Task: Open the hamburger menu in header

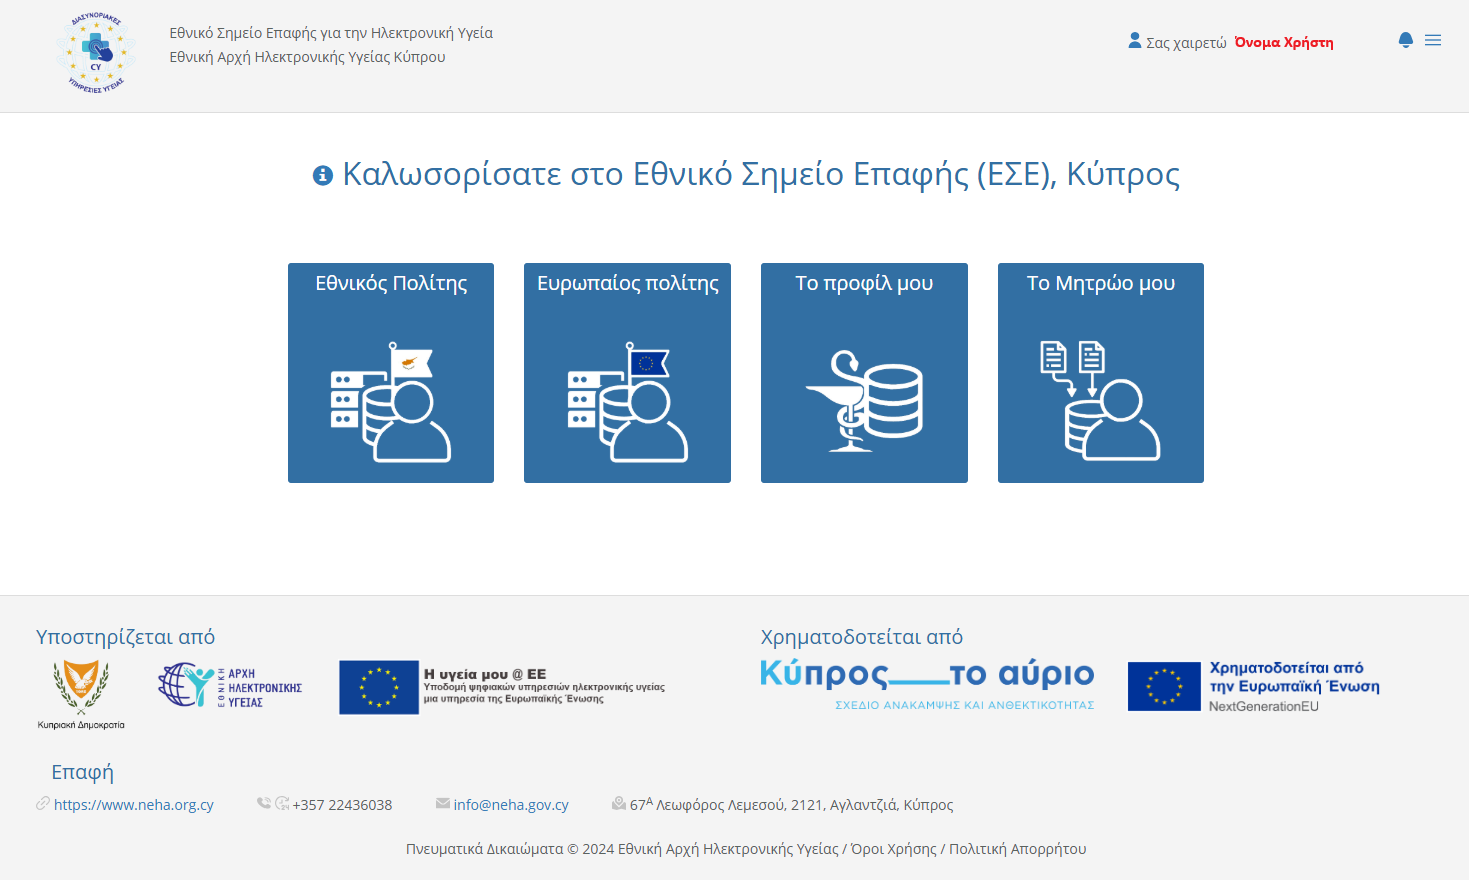Action: click(1433, 40)
